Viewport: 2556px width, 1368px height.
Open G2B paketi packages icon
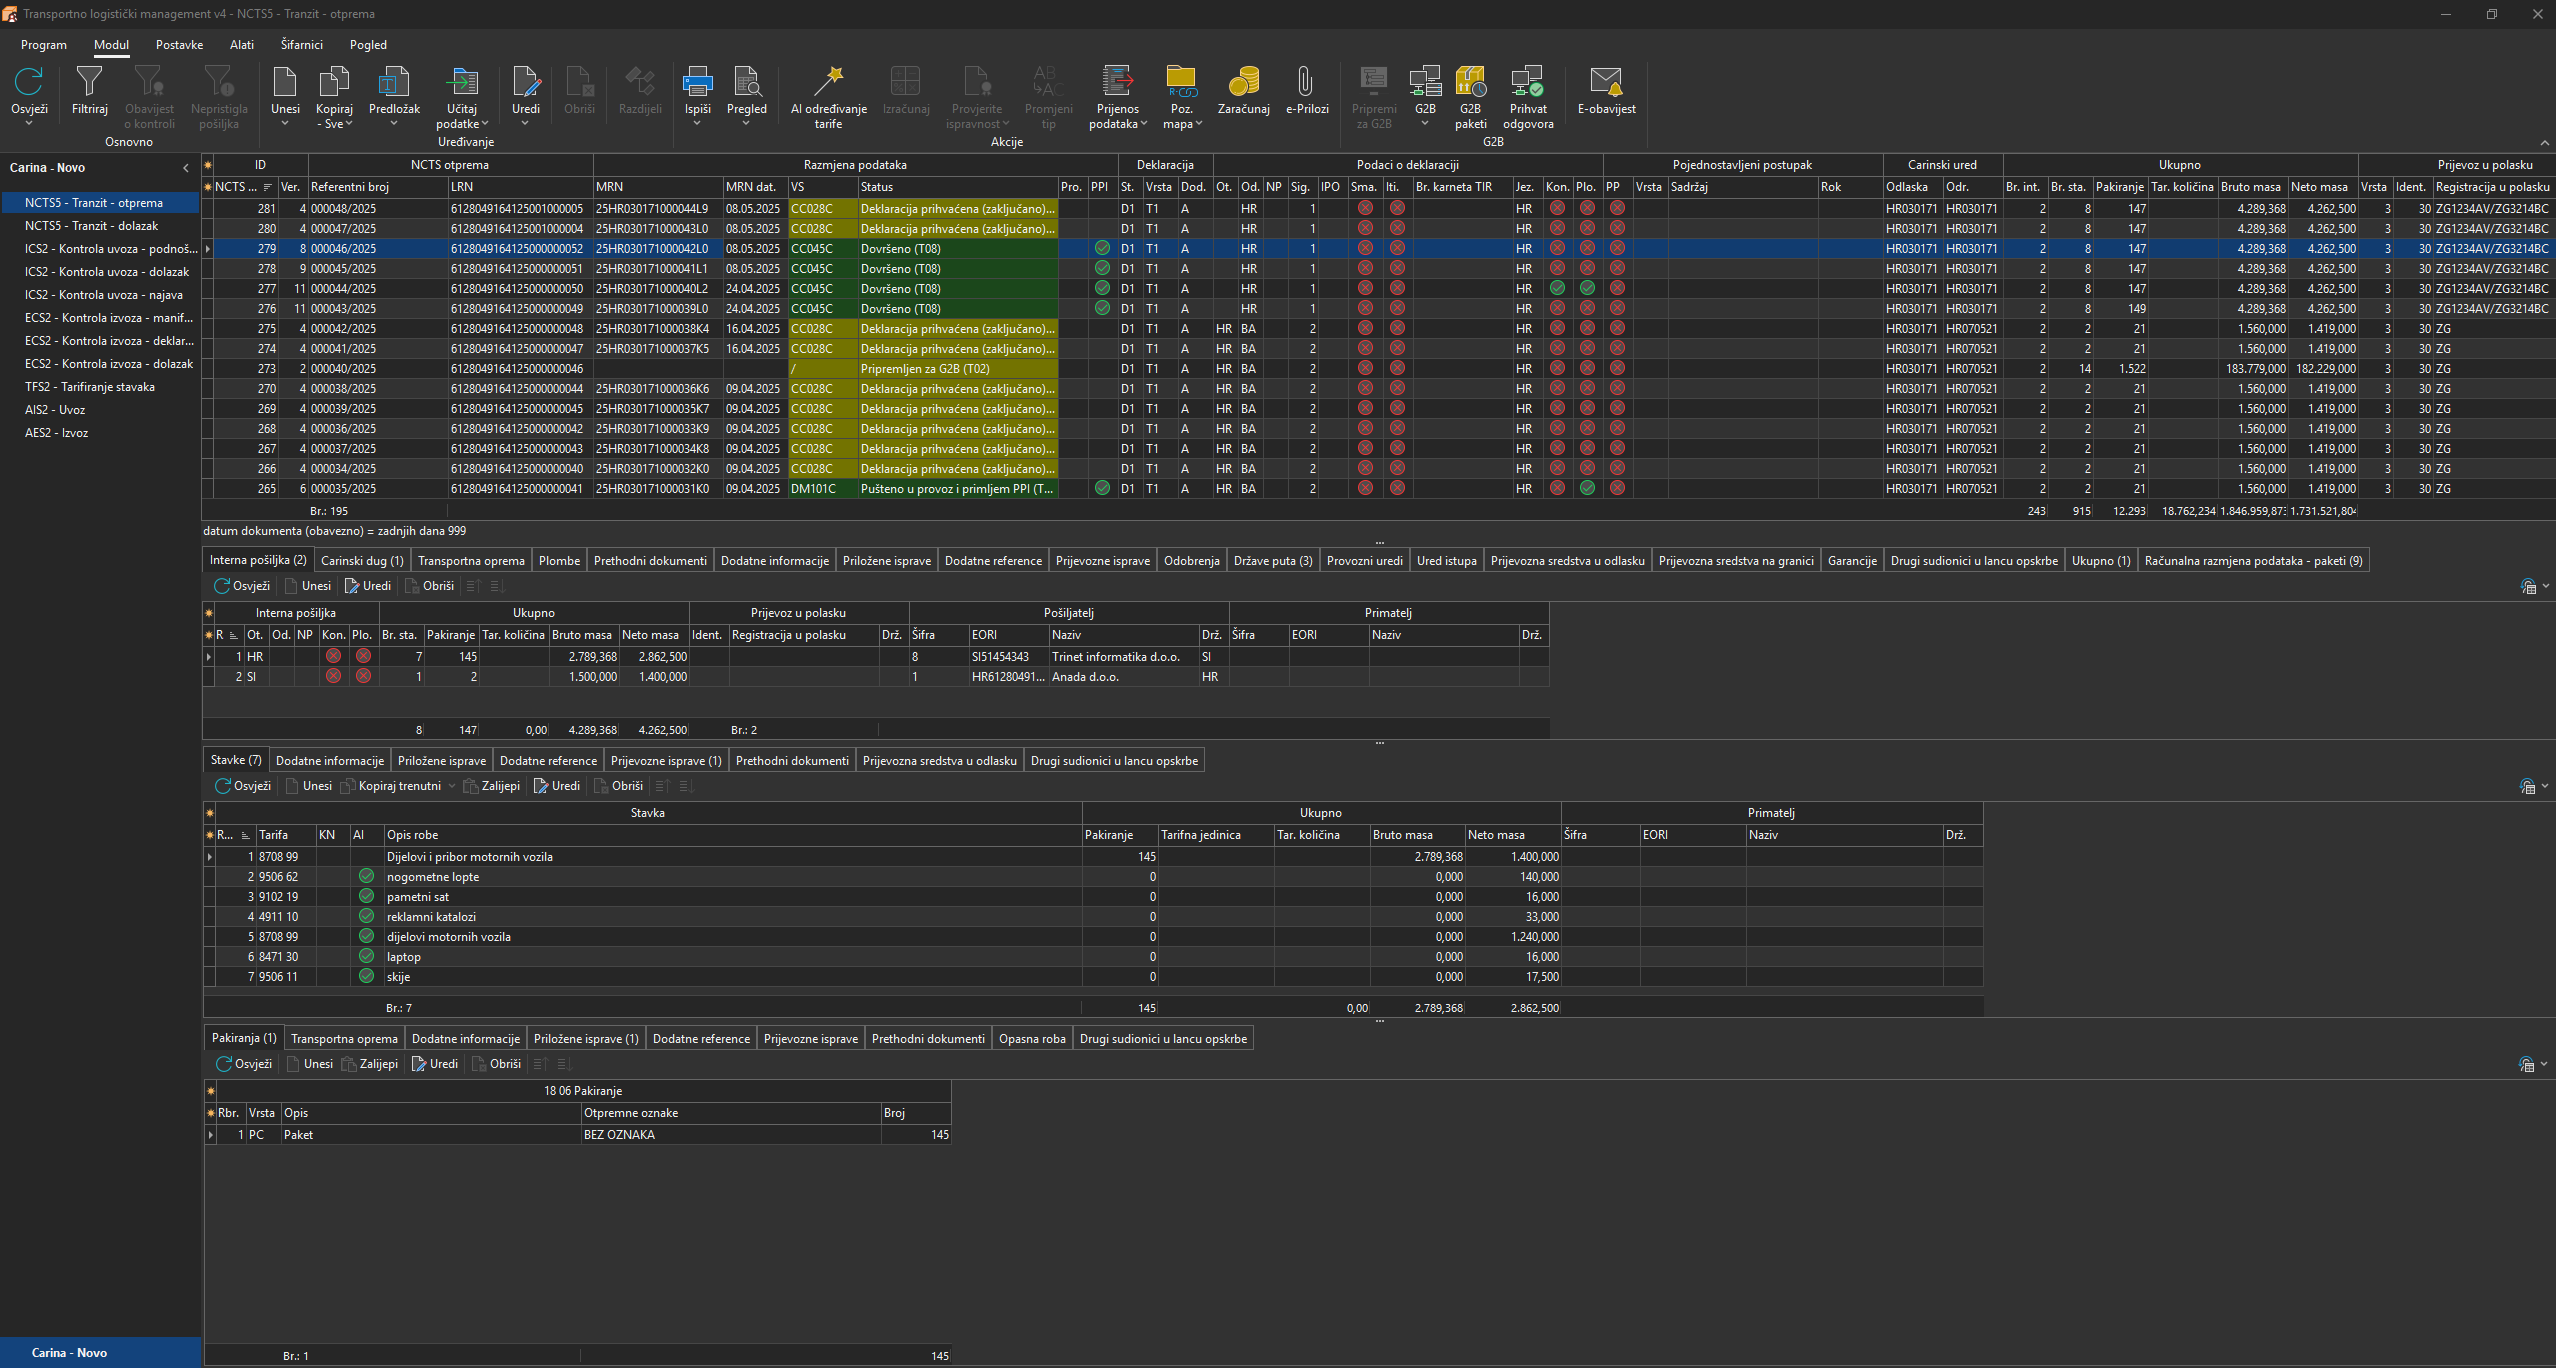click(x=1471, y=81)
